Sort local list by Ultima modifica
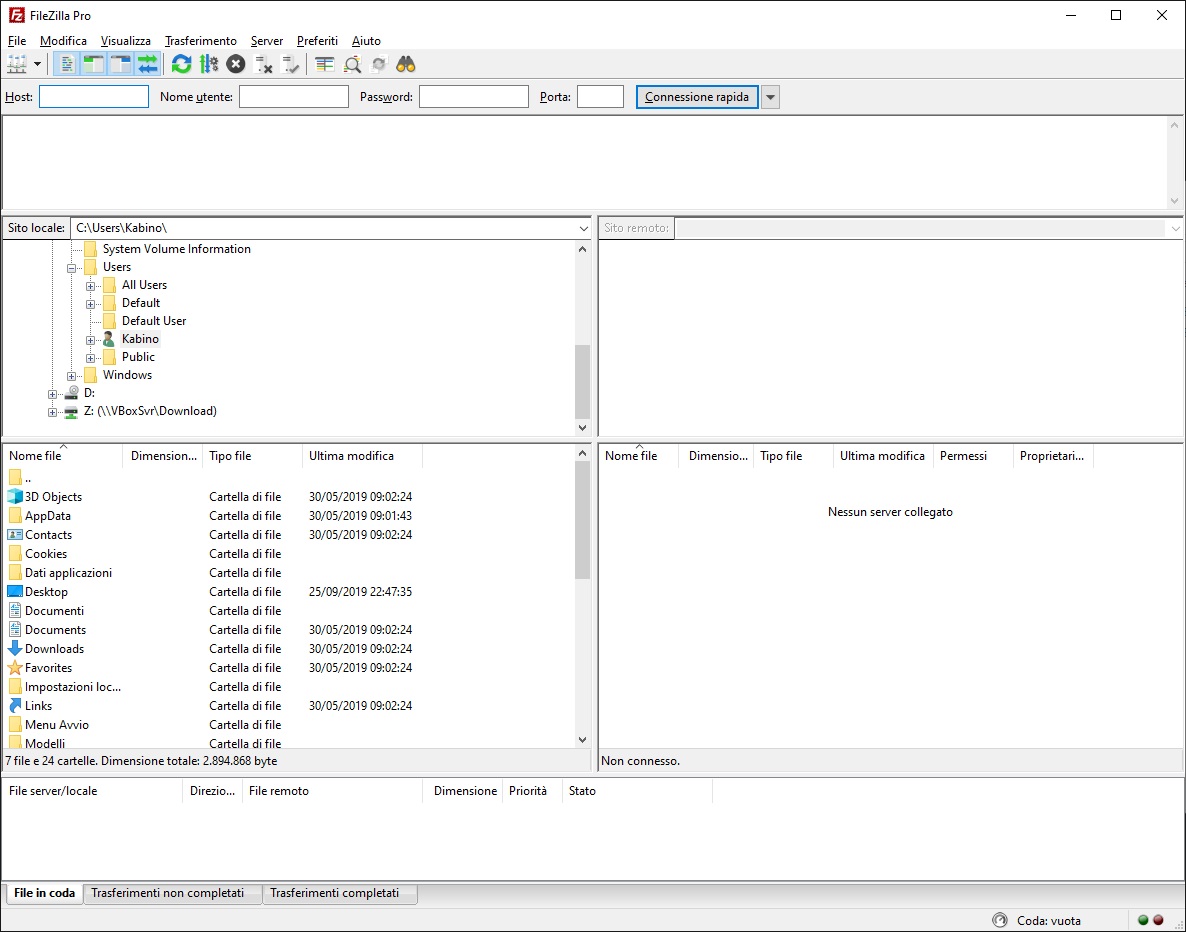The height and width of the screenshot is (932, 1186). tap(362, 456)
